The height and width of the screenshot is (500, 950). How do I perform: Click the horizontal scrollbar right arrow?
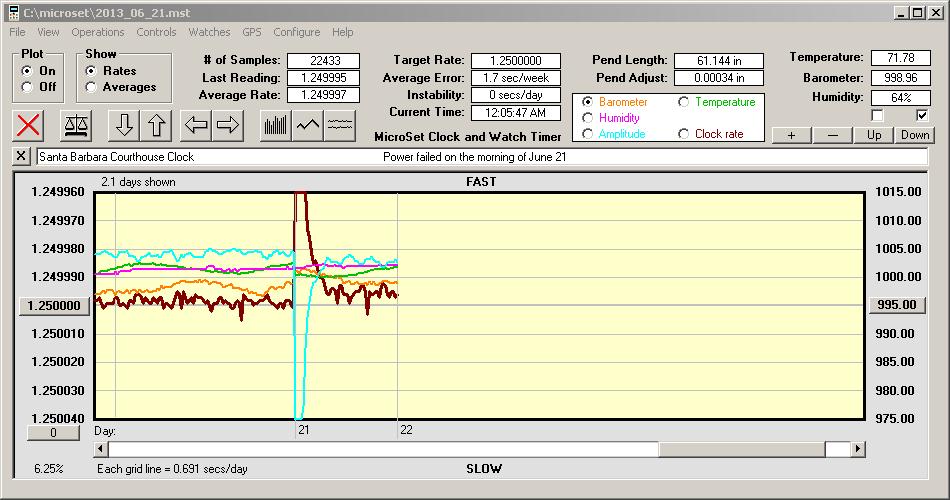pyautogui.click(x=857, y=449)
